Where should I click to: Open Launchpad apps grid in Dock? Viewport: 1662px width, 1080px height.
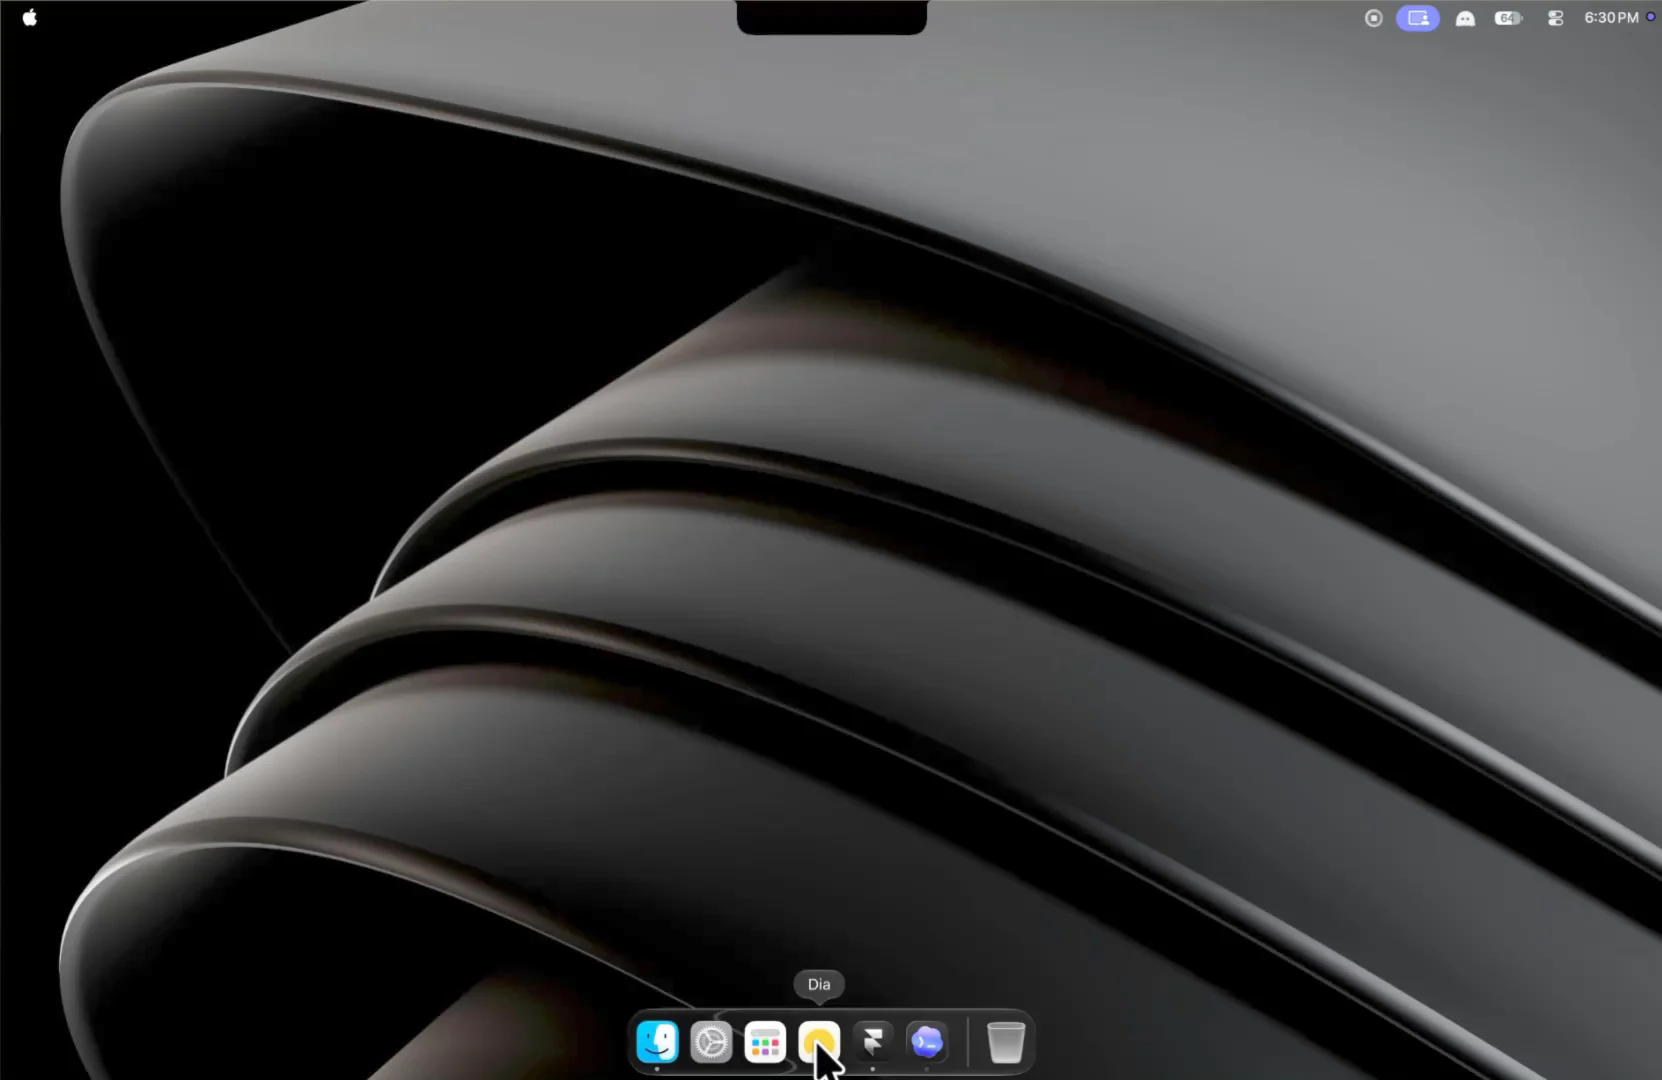click(x=765, y=1042)
